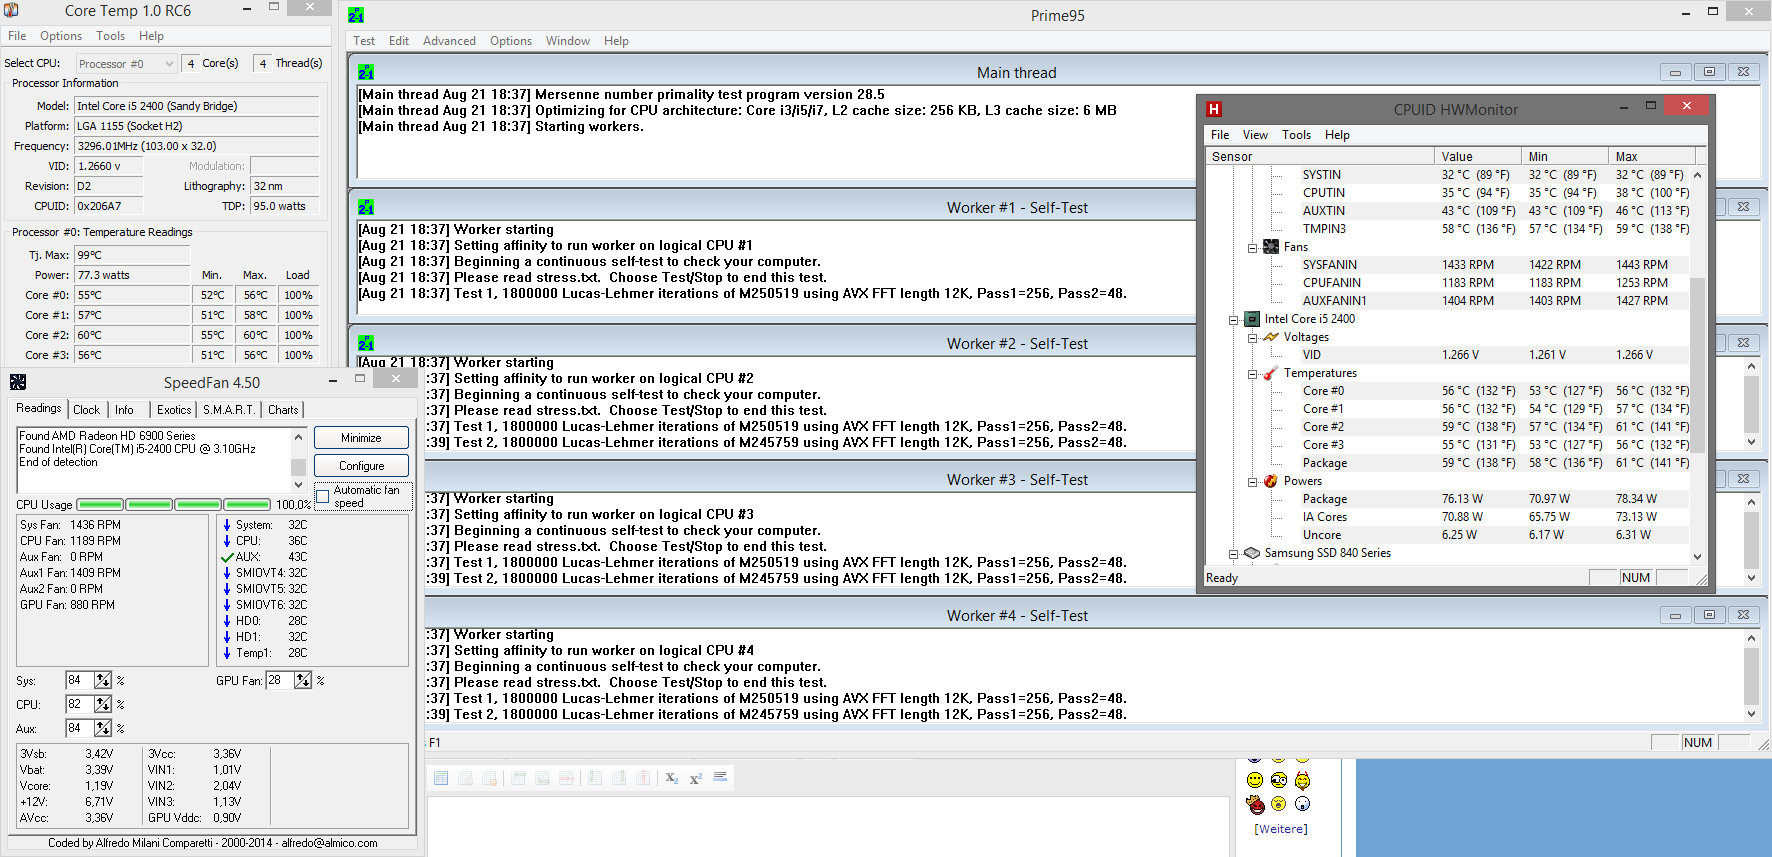Switch to SpeedFan Exotics tab

174,410
